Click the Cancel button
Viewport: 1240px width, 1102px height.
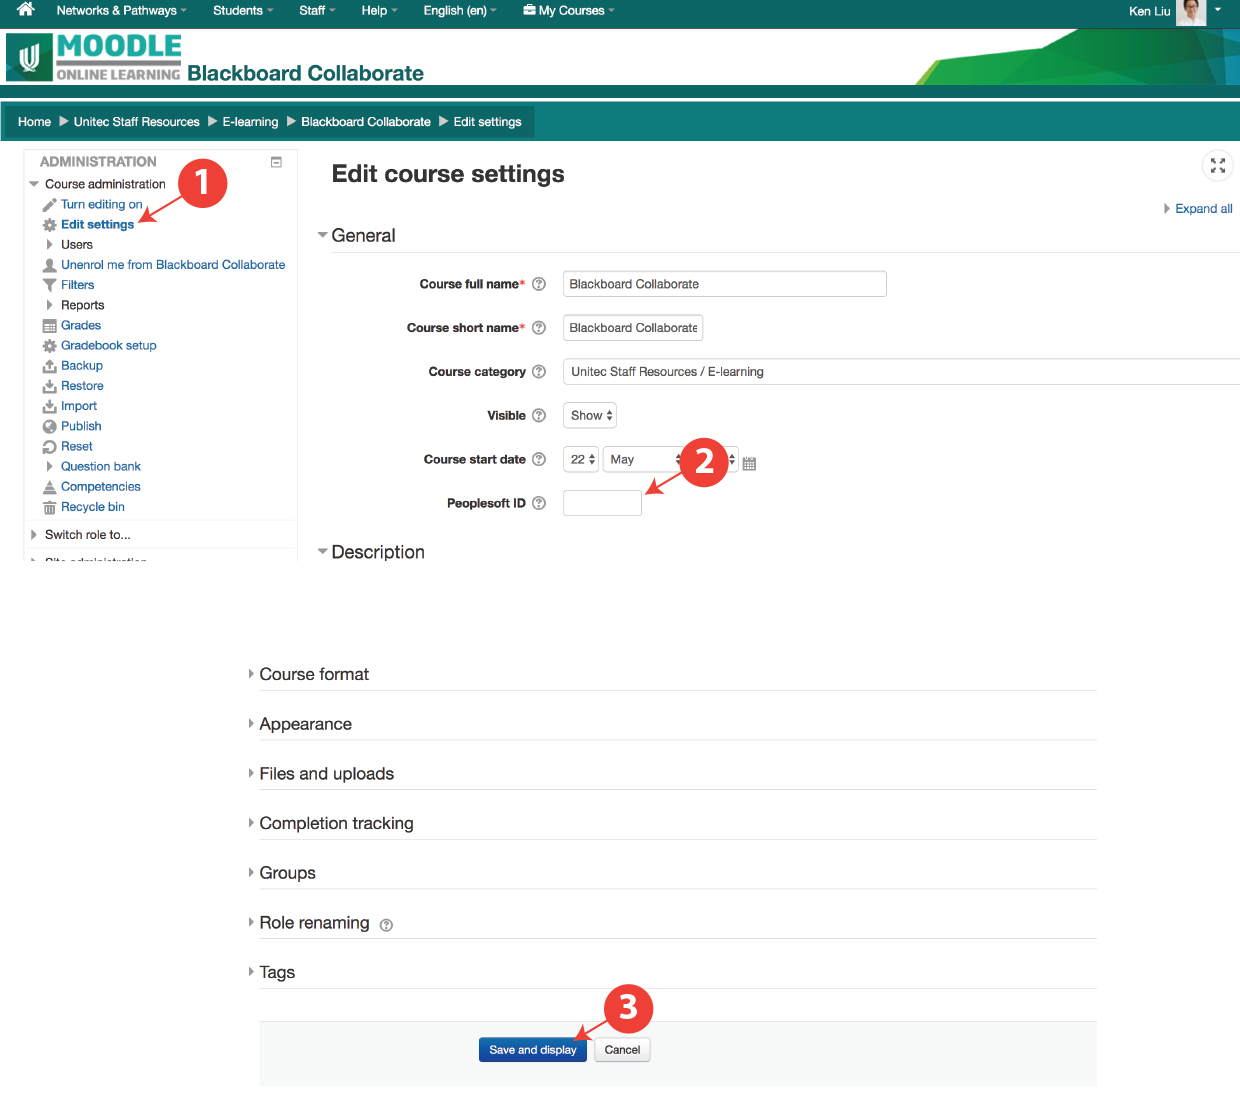click(x=622, y=1050)
